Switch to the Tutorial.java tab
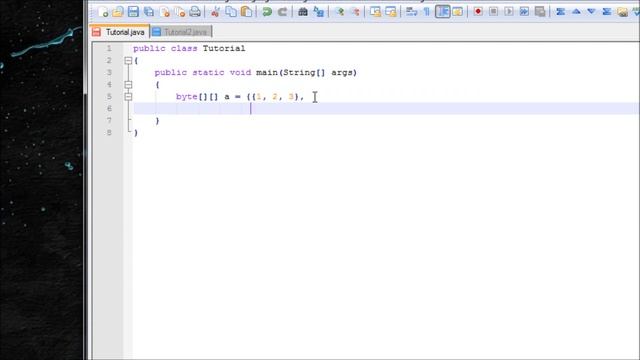This screenshot has height=360, width=640. pyautogui.click(x=119, y=32)
